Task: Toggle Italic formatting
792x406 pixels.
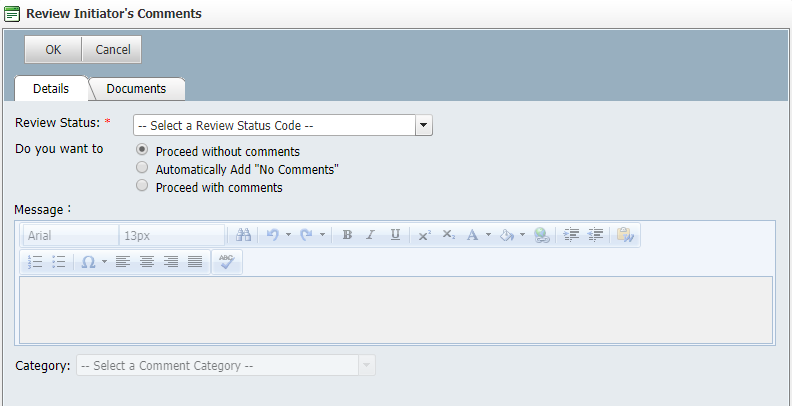Action: pyautogui.click(x=371, y=235)
